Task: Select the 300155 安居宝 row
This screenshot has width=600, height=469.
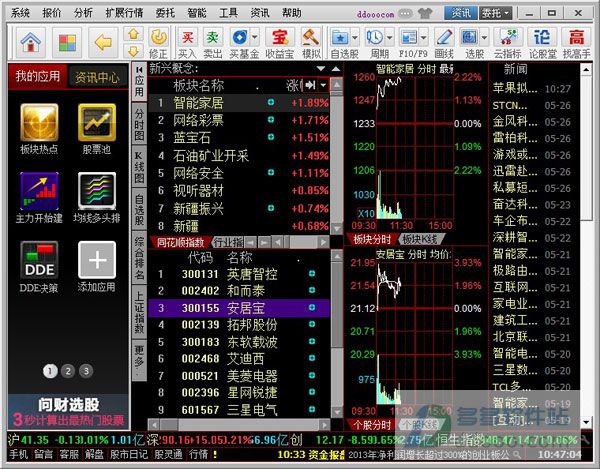Action: (x=239, y=308)
